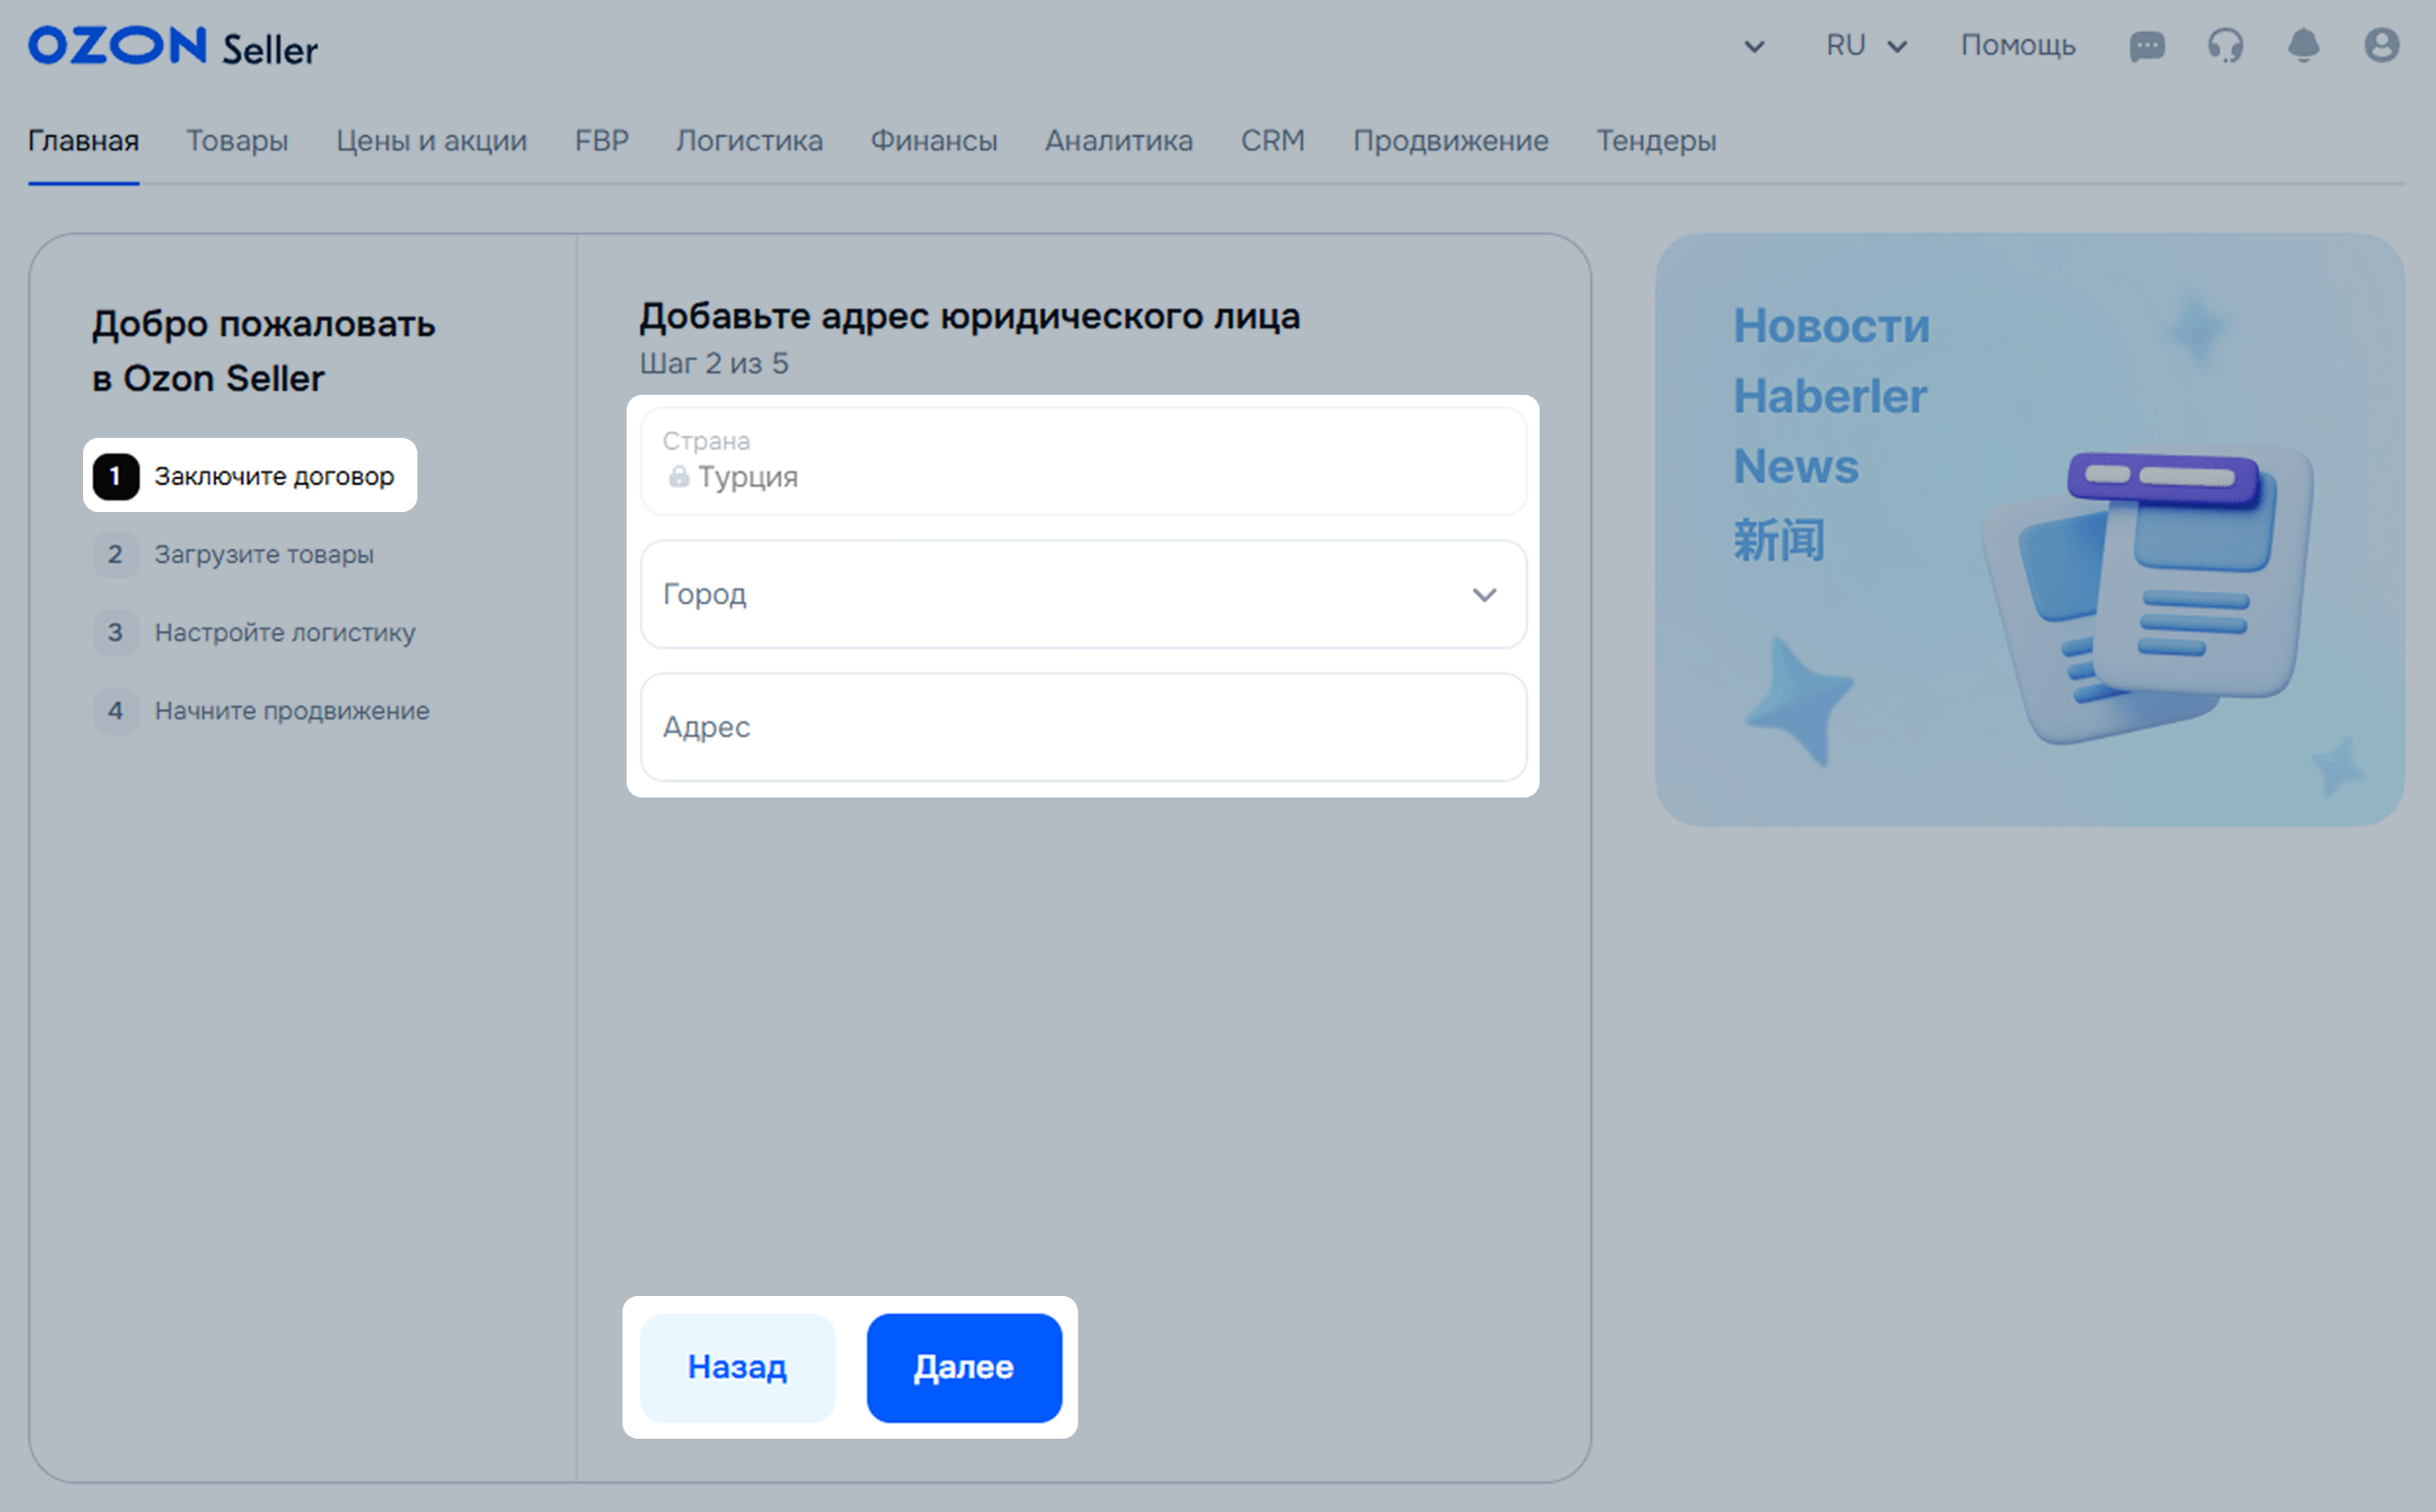The height and width of the screenshot is (1512, 2436).
Task: Click the locked Страна field with Турция
Action: (x=1083, y=461)
